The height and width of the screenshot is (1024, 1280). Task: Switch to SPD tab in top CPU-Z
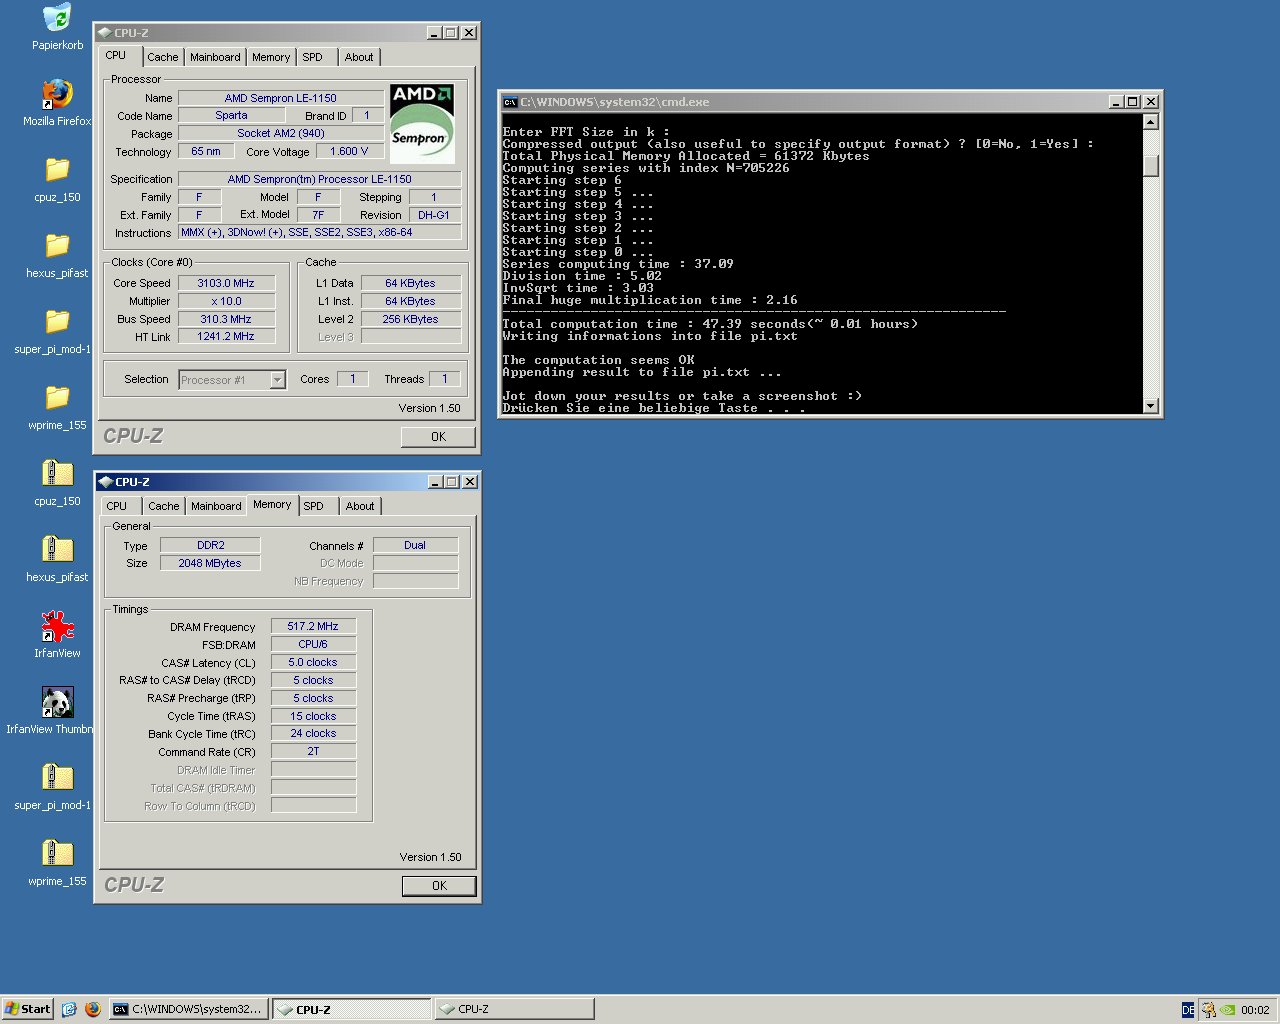click(x=313, y=58)
